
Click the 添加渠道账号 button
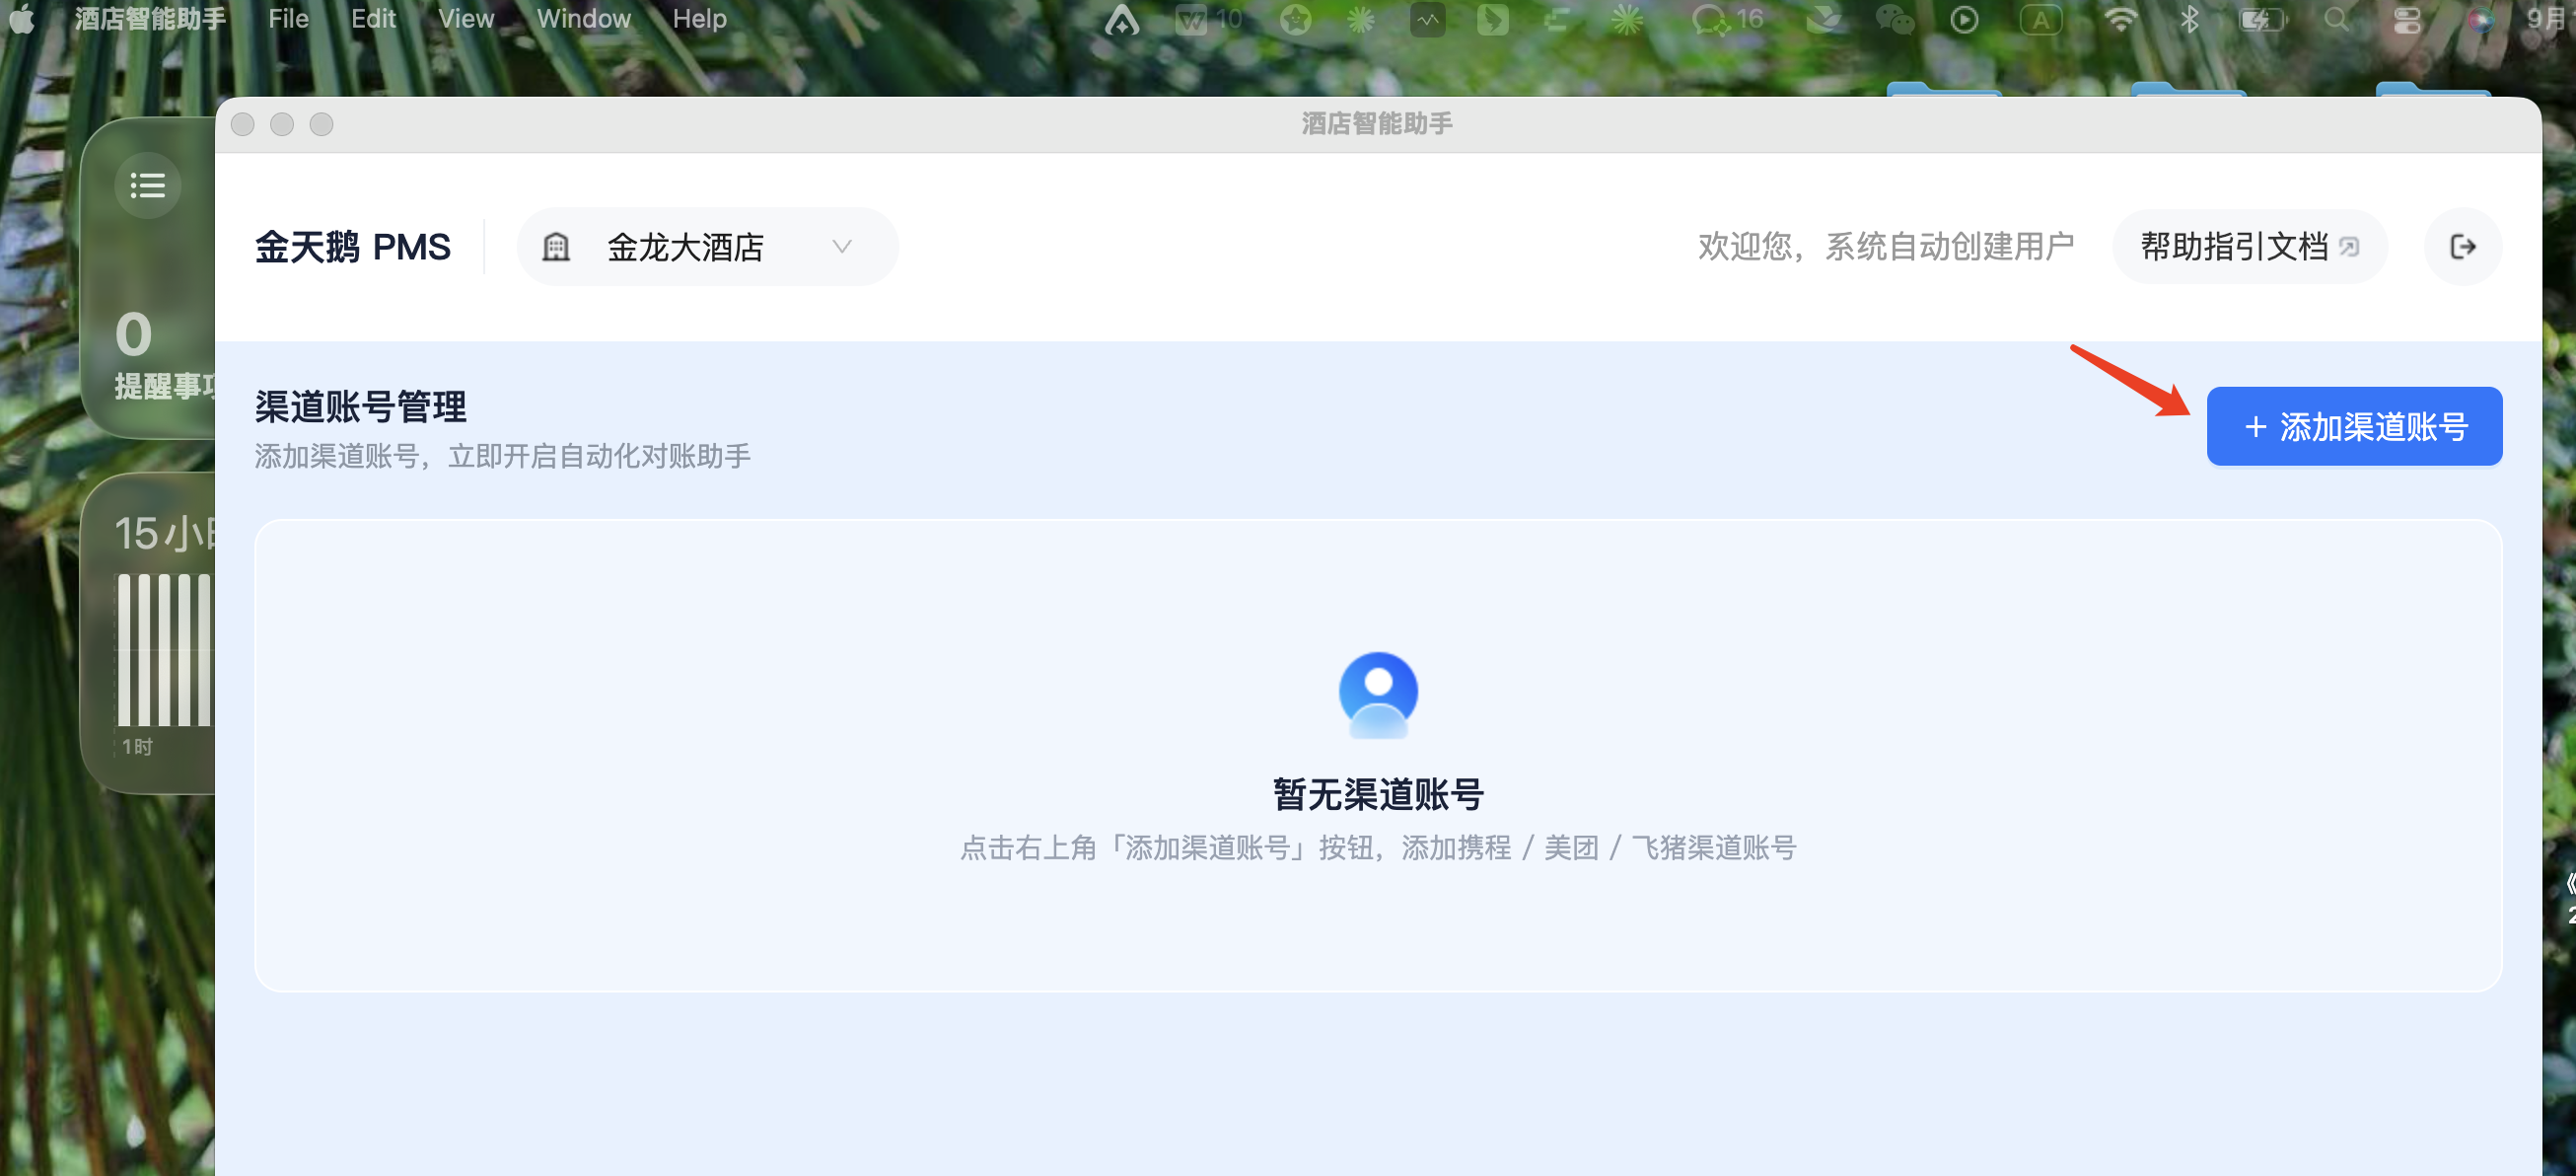click(2354, 427)
